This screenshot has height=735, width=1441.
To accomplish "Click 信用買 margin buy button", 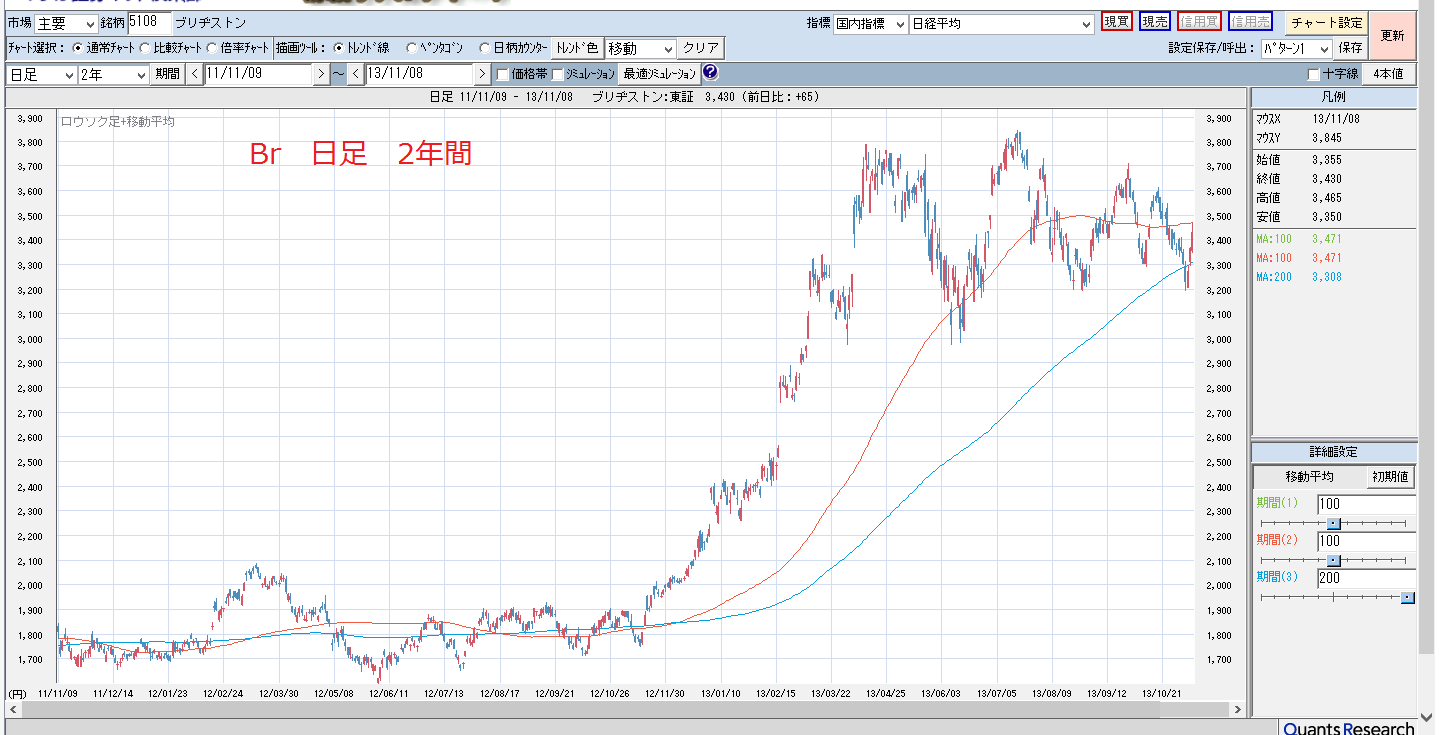I will [x=1199, y=22].
